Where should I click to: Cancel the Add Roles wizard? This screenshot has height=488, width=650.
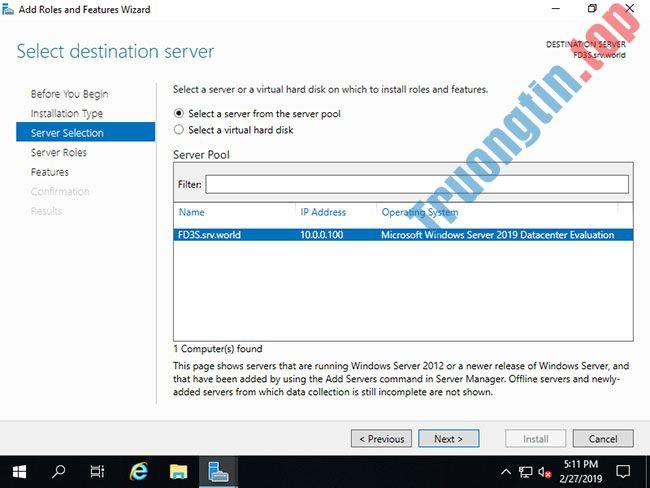click(603, 439)
